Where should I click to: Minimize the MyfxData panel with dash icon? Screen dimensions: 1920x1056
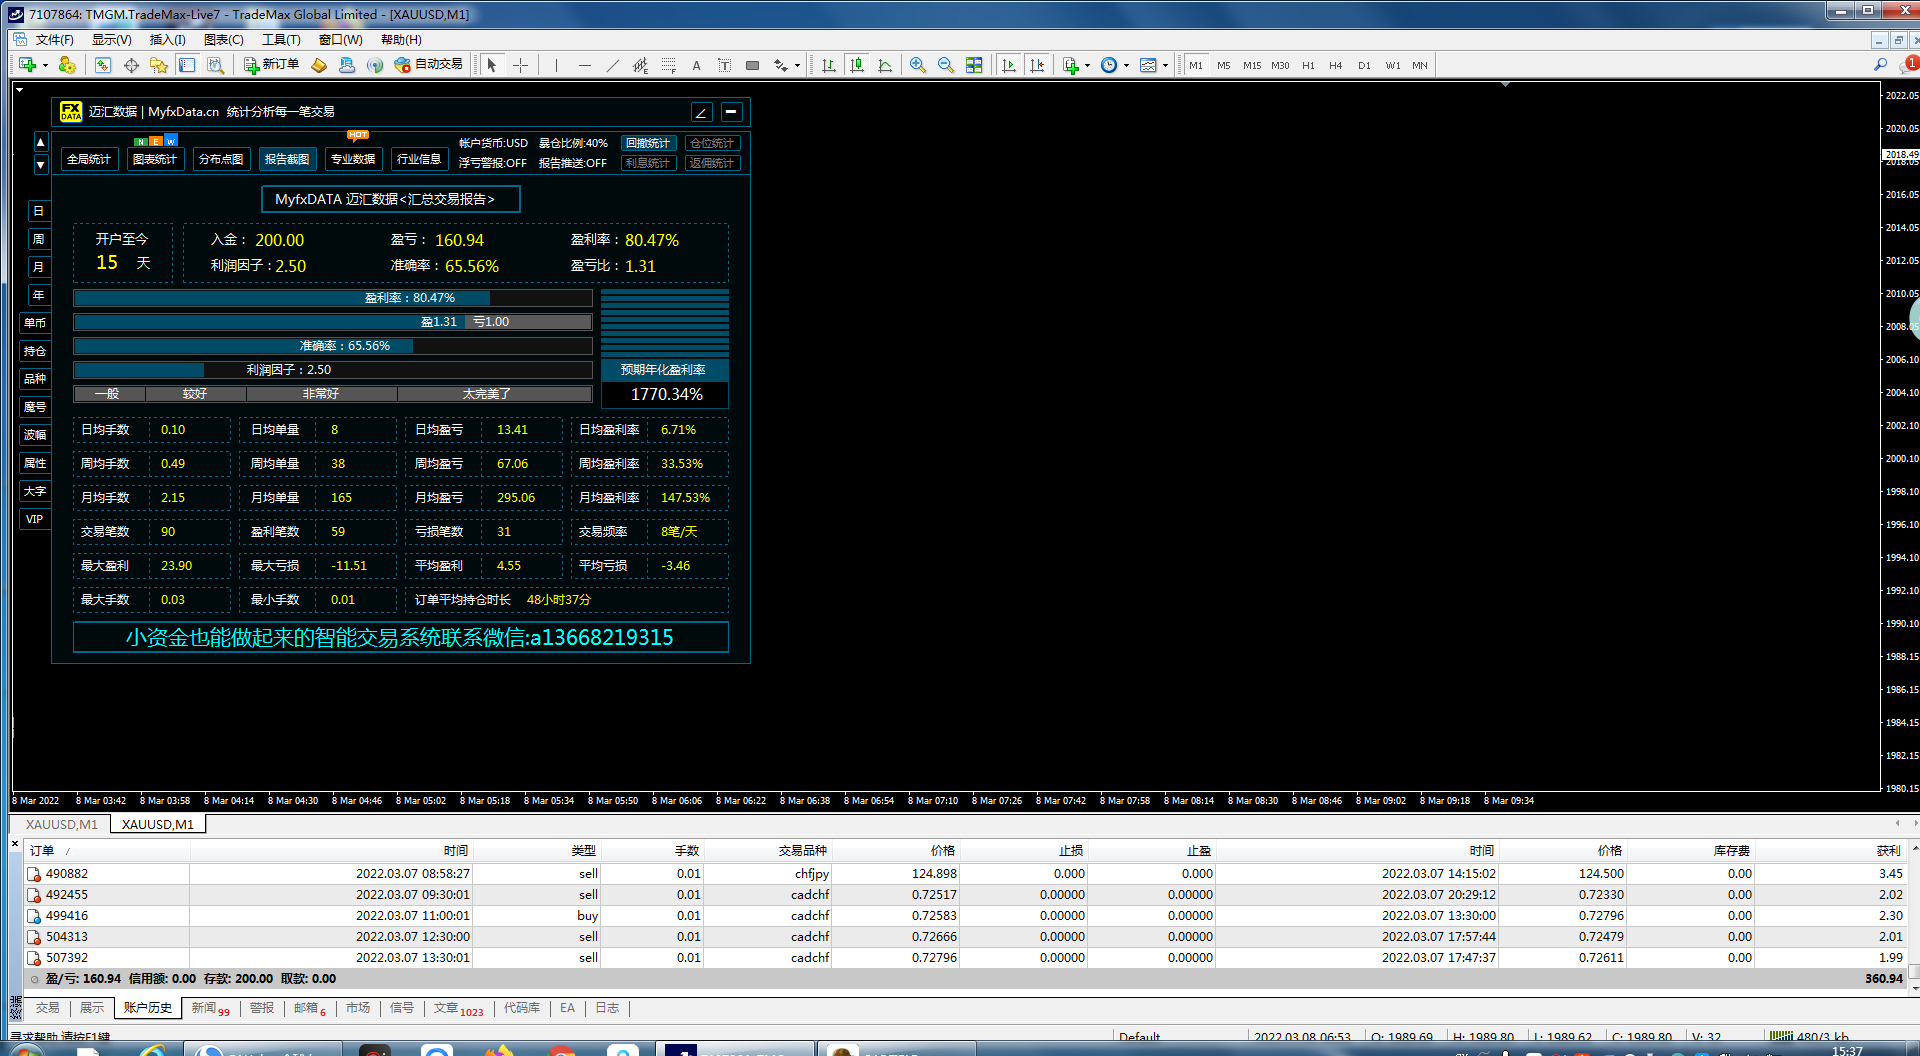731,112
